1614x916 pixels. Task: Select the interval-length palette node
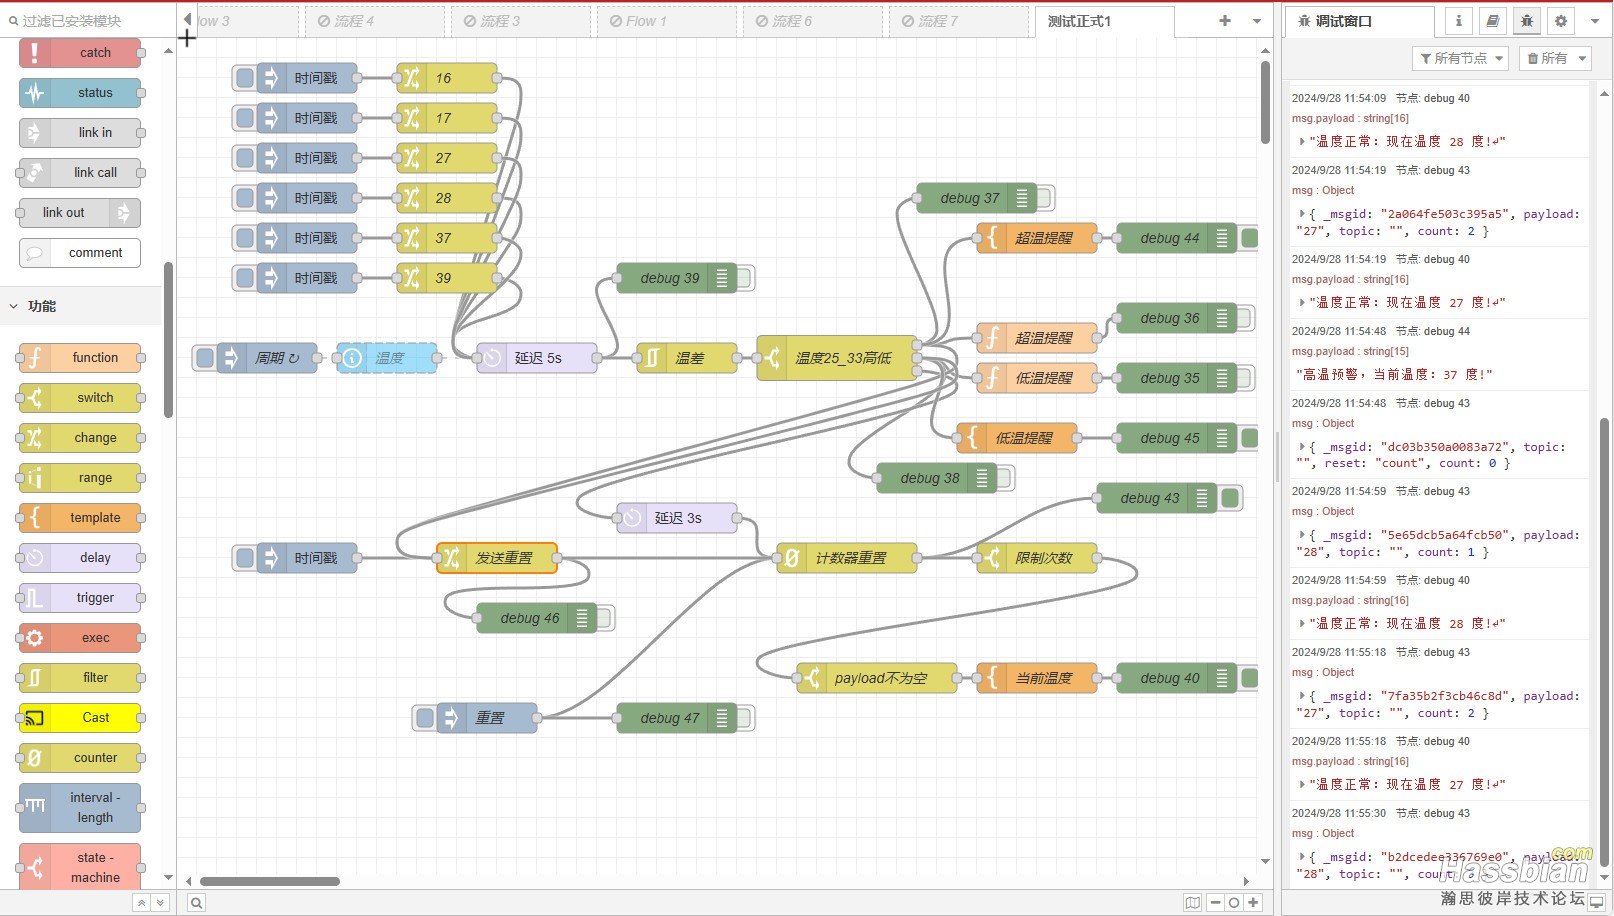[80, 808]
